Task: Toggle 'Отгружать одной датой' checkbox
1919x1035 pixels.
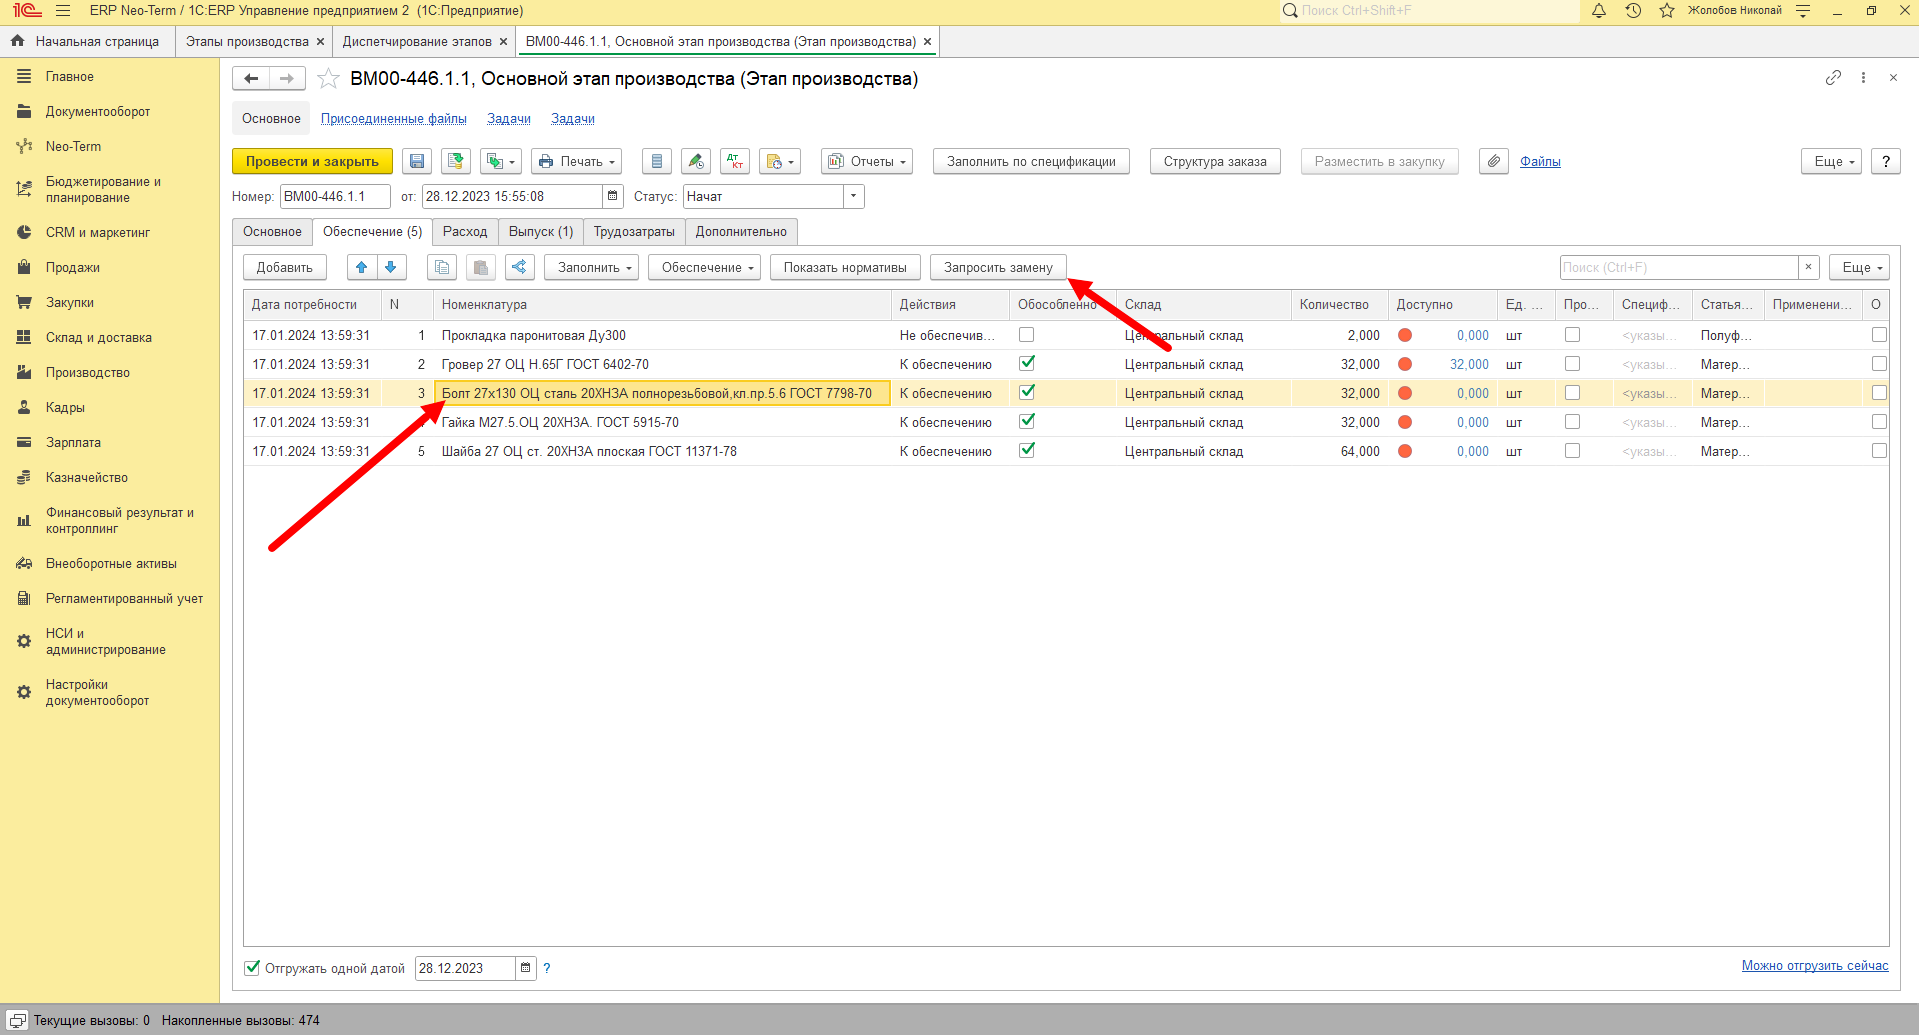Action: point(253,968)
